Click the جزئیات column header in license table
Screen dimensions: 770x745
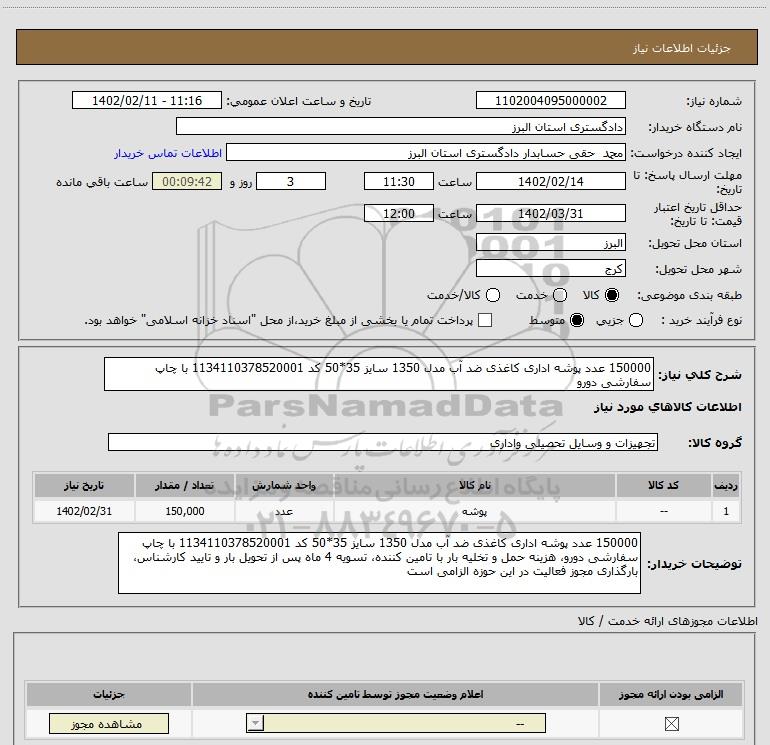point(109,694)
